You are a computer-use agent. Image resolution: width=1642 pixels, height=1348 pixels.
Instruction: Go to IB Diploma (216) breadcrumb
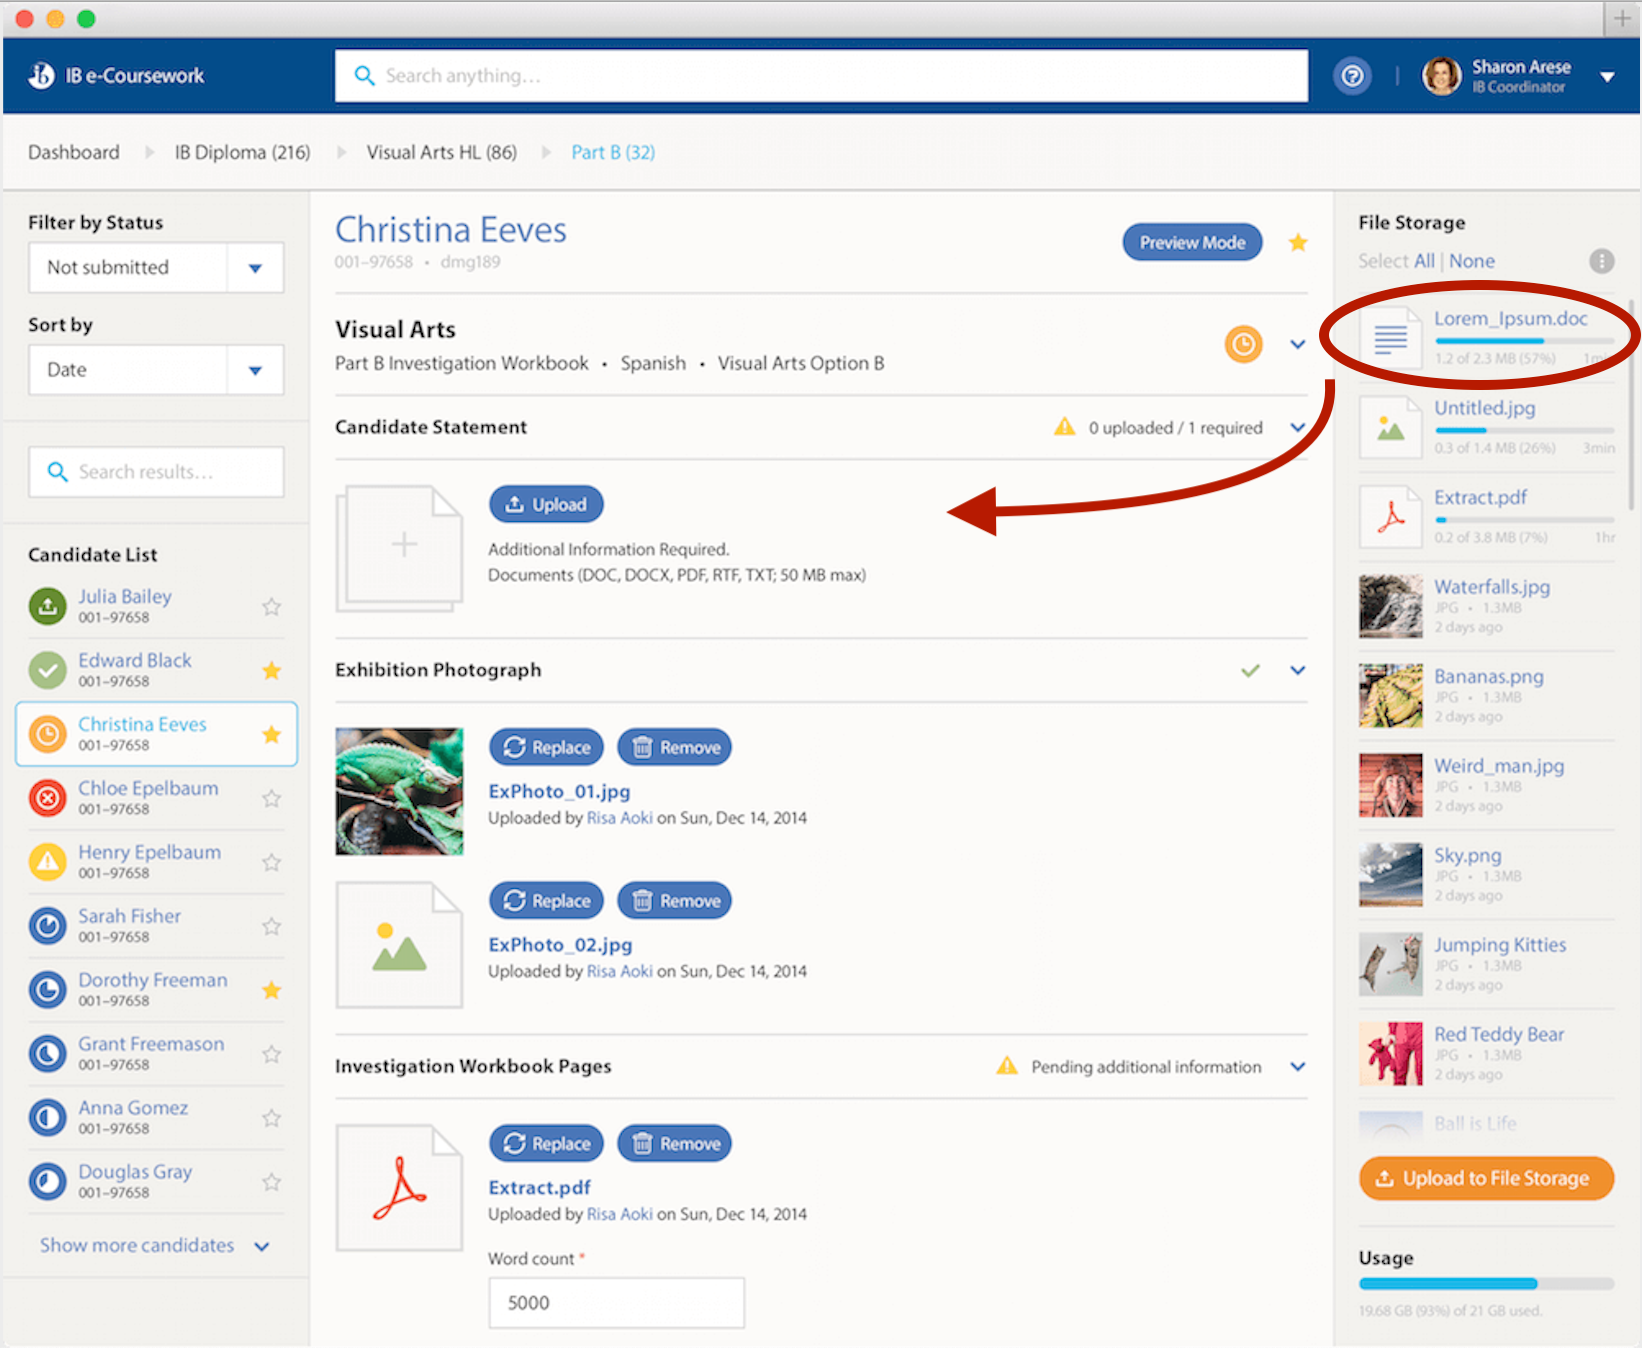coord(242,152)
